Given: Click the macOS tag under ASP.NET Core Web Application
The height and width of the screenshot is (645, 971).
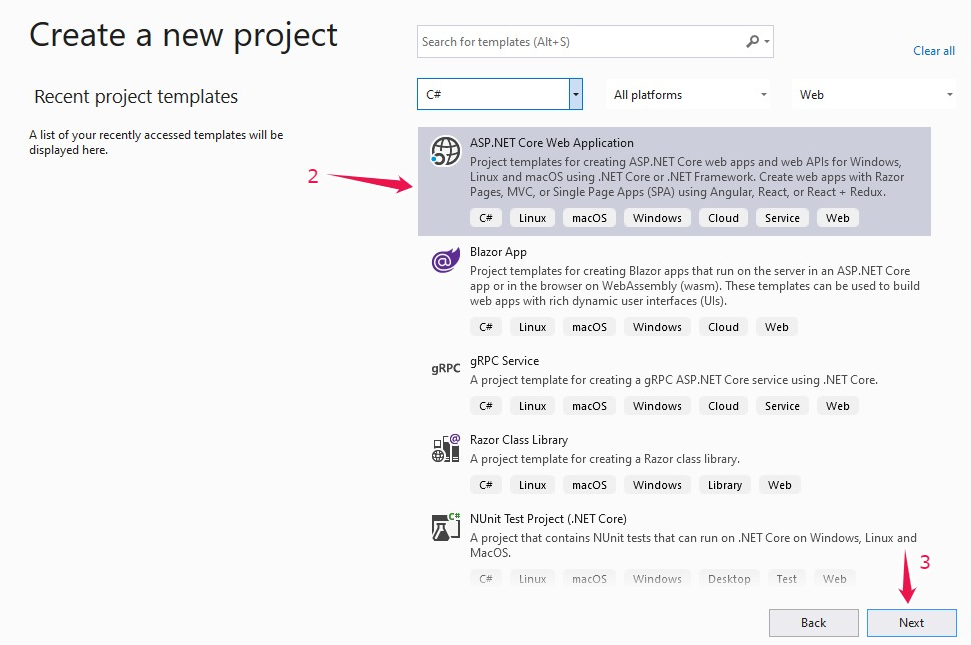Looking at the screenshot, I should [590, 218].
